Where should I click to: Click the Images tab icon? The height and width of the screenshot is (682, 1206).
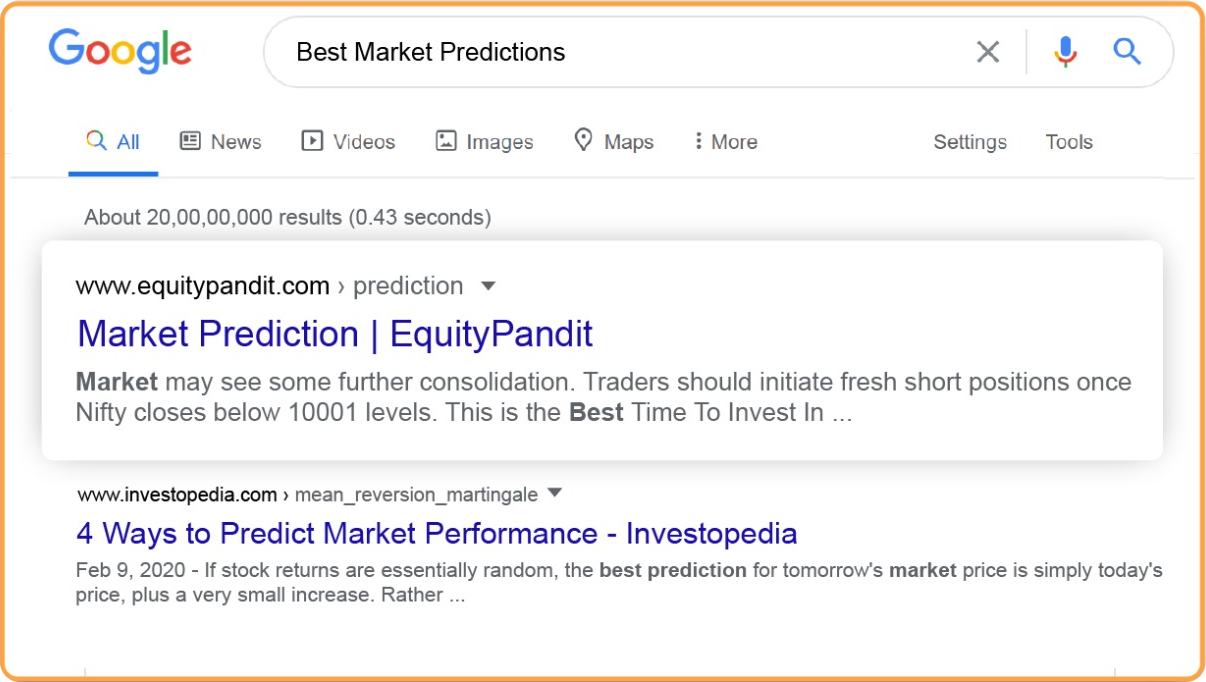[446, 141]
